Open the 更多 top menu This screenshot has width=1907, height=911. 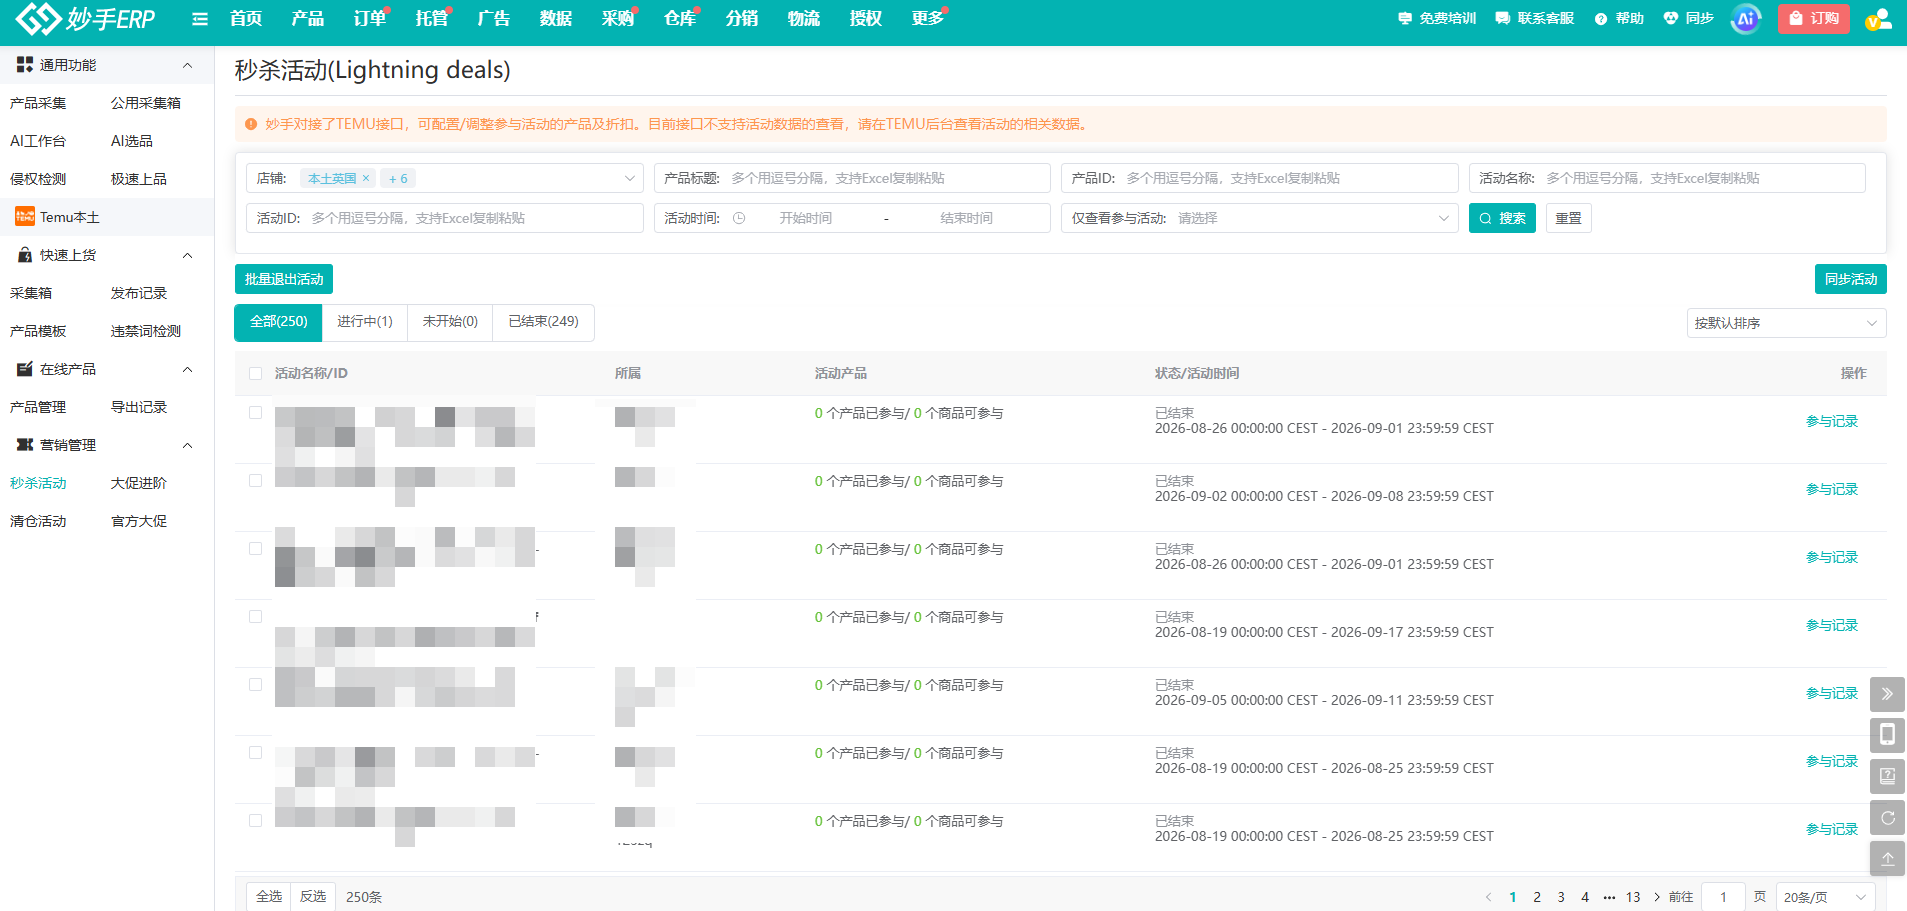point(927,19)
